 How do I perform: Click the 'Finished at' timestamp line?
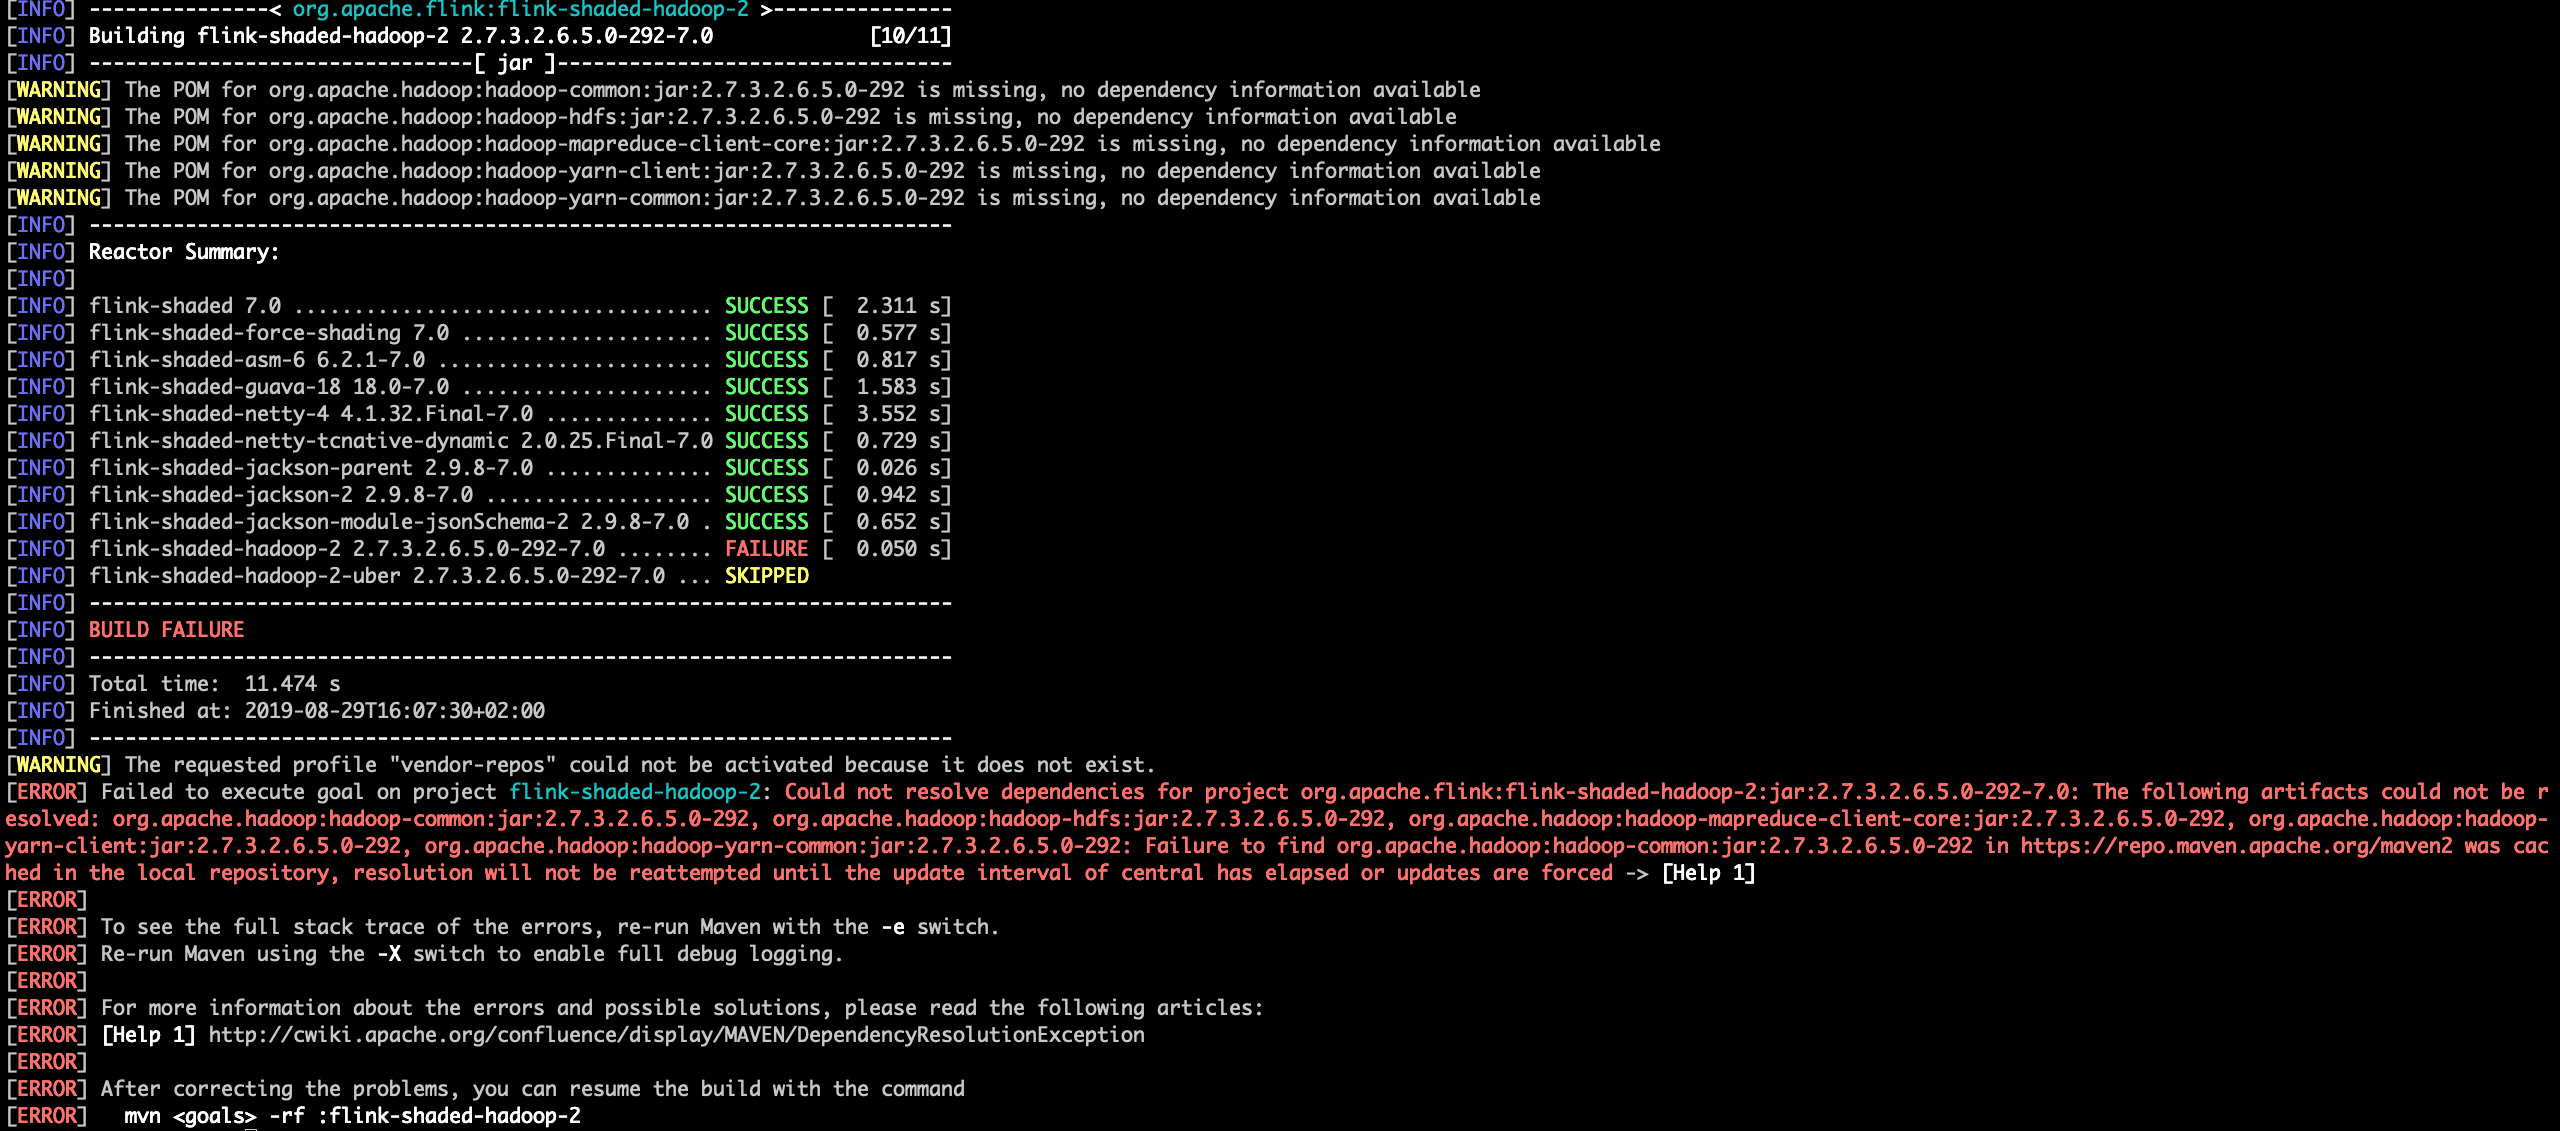316,711
